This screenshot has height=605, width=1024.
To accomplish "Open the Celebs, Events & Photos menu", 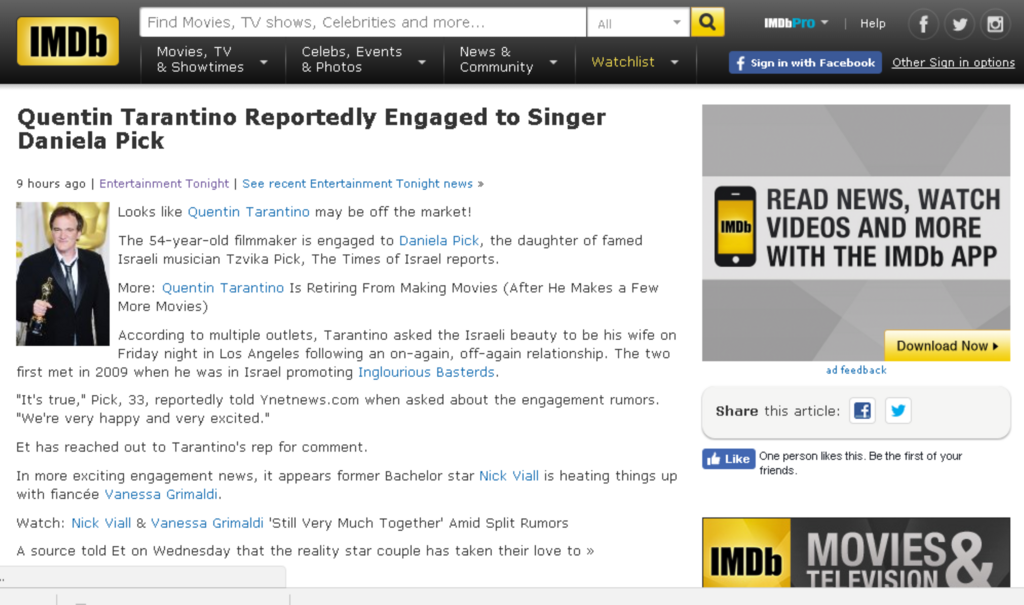I will (x=363, y=59).
